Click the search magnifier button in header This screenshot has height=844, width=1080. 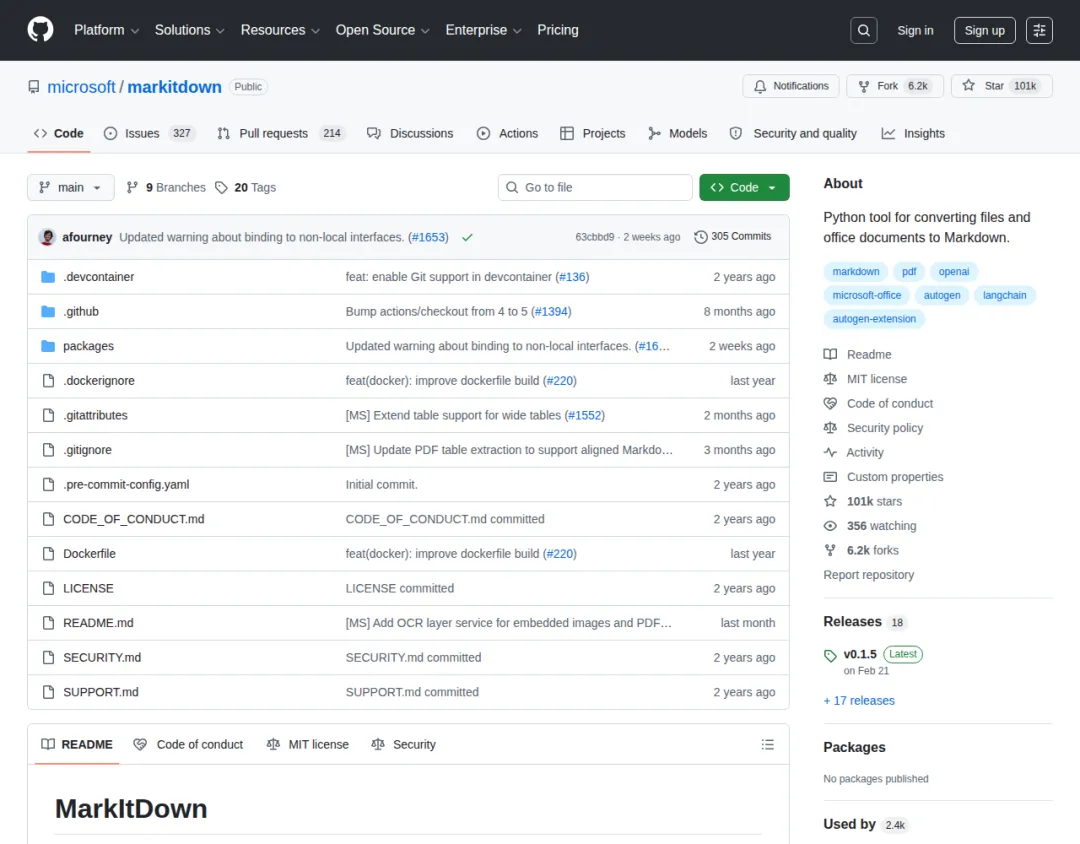point(863,30)
